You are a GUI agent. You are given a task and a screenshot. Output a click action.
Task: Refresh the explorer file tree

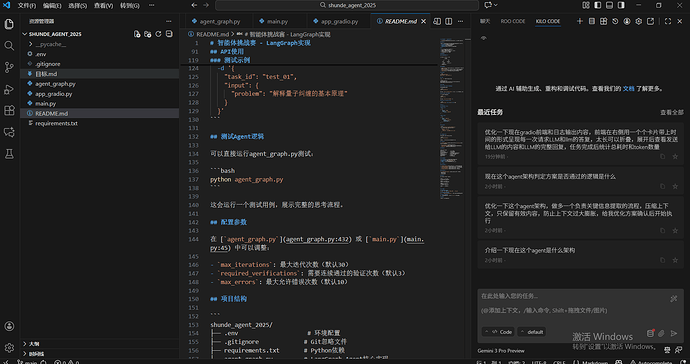click(x=158, y=34)
